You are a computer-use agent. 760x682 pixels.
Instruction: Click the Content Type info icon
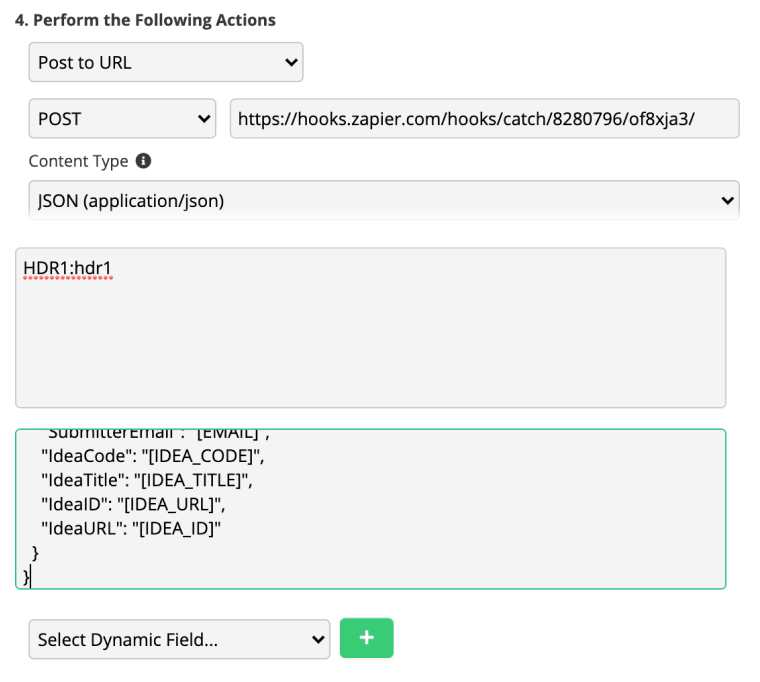coord(143,160)
